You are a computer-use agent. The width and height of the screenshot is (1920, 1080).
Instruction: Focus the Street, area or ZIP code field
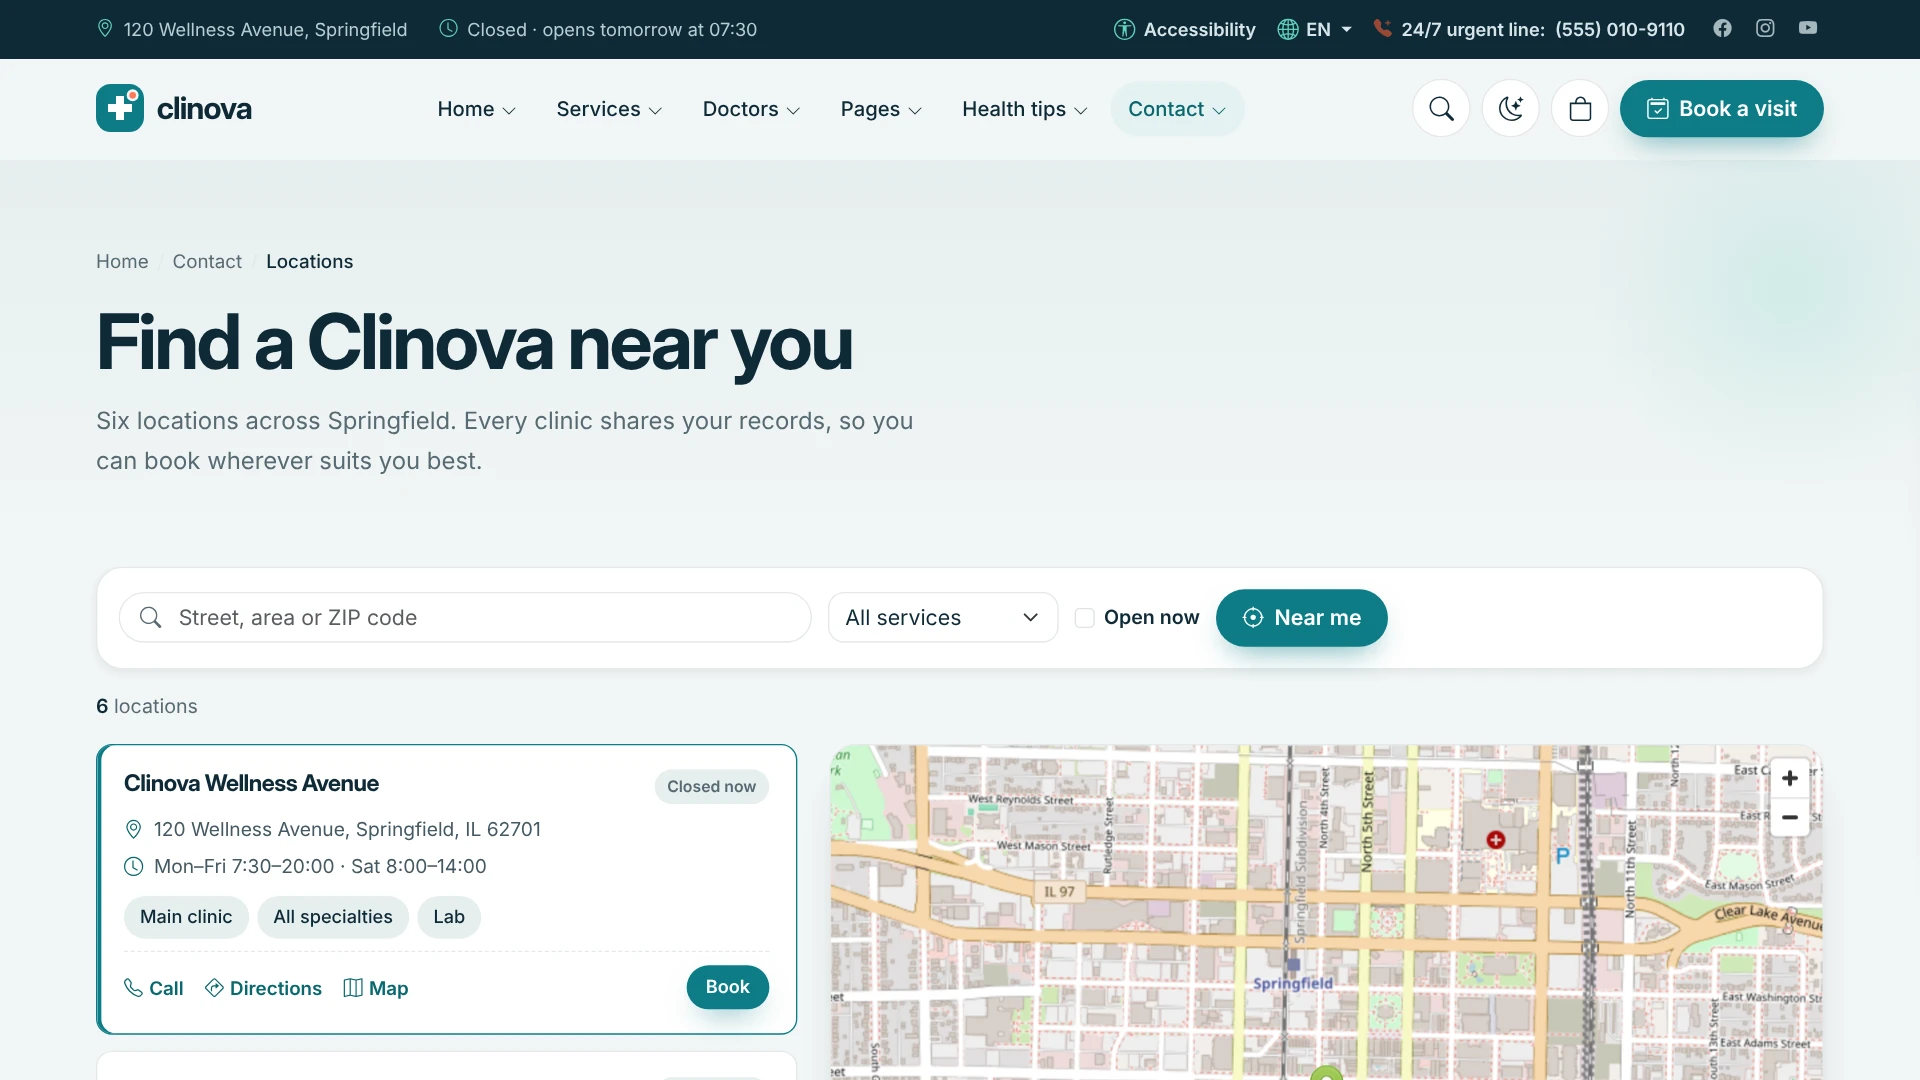[x=465, y=618]
